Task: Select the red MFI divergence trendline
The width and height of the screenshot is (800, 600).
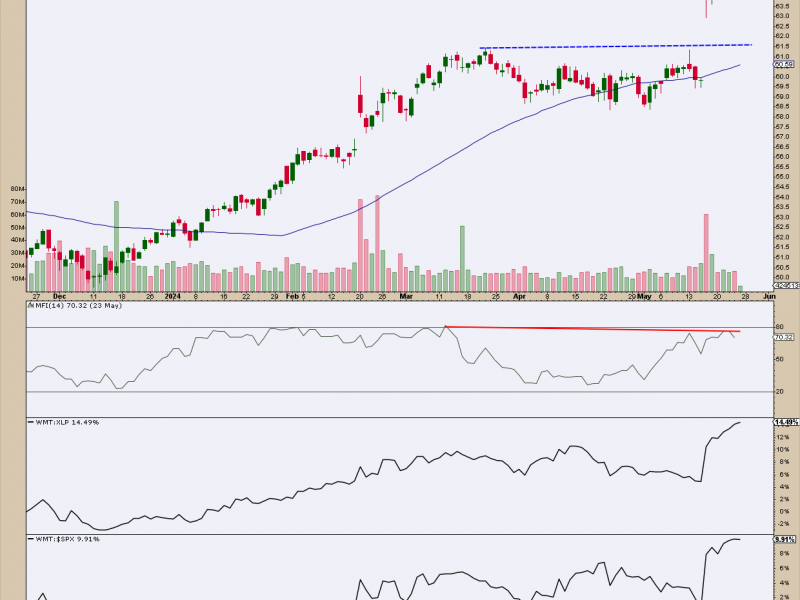Action: point(592,329)
